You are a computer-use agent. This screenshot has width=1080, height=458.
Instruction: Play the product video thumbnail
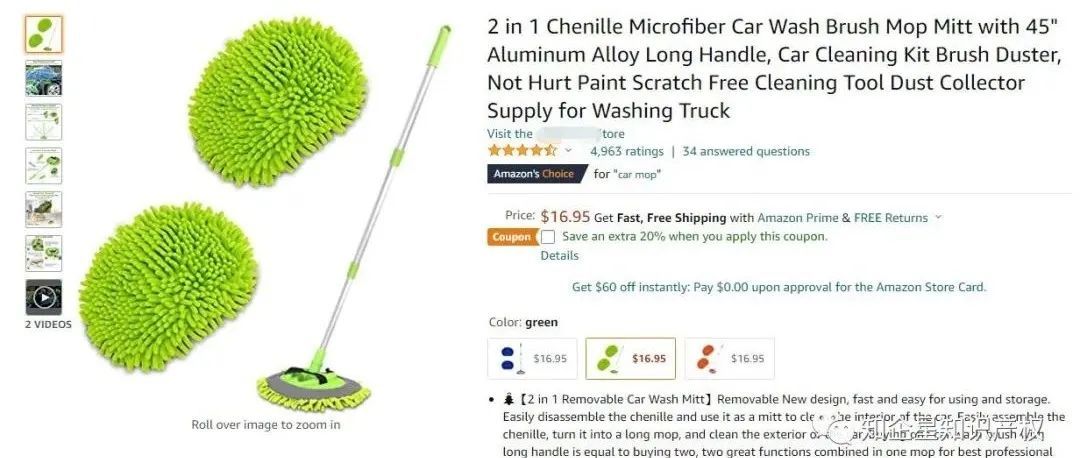44,298
